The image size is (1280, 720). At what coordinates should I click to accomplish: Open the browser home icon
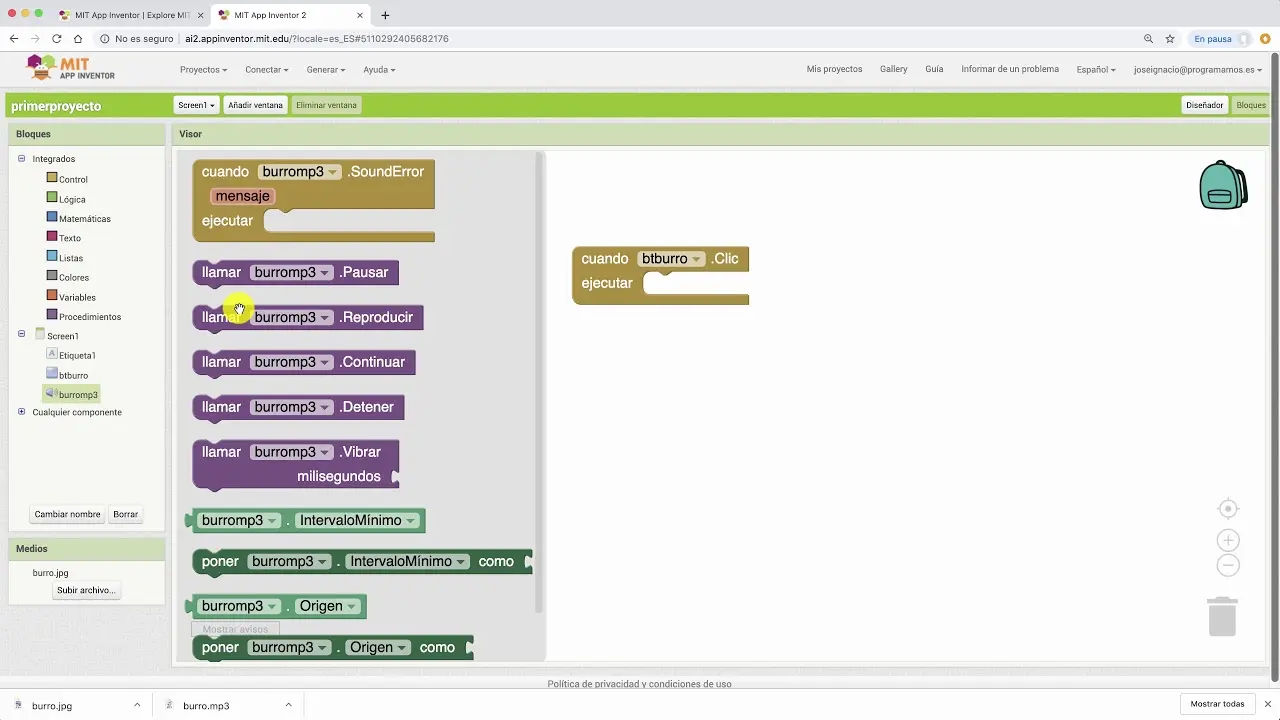pos(78,39)
